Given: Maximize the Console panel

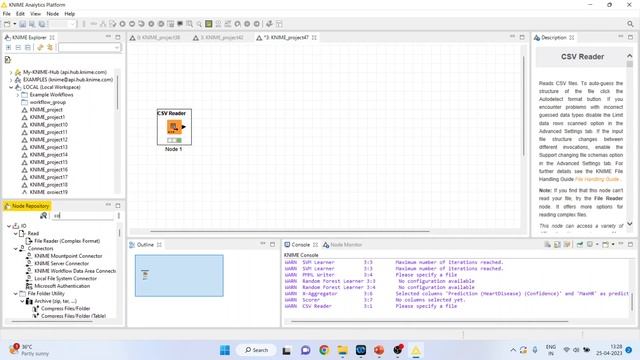Looking at the screenshot, I should click(x=630, y=244).
